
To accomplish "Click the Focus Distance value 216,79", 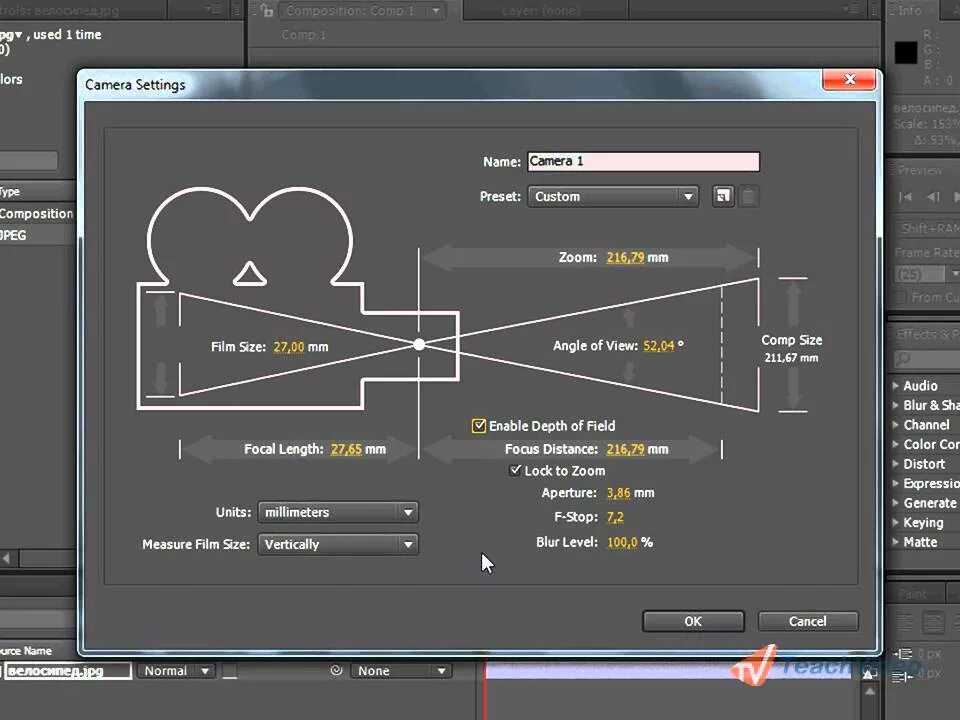I will 625,449.
